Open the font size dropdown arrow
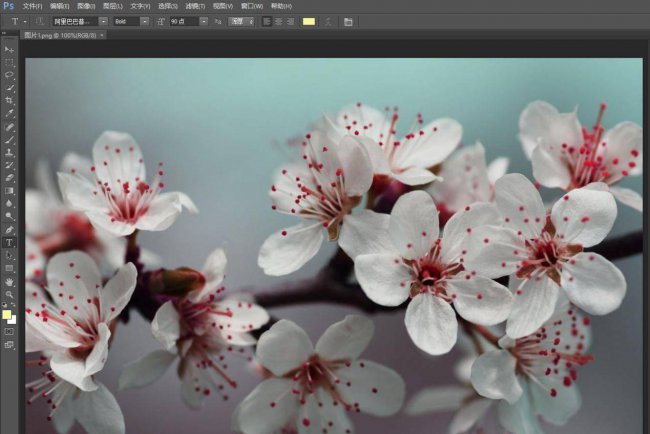Viewport: 650px width, 434px height. click(x=204, y=22)
